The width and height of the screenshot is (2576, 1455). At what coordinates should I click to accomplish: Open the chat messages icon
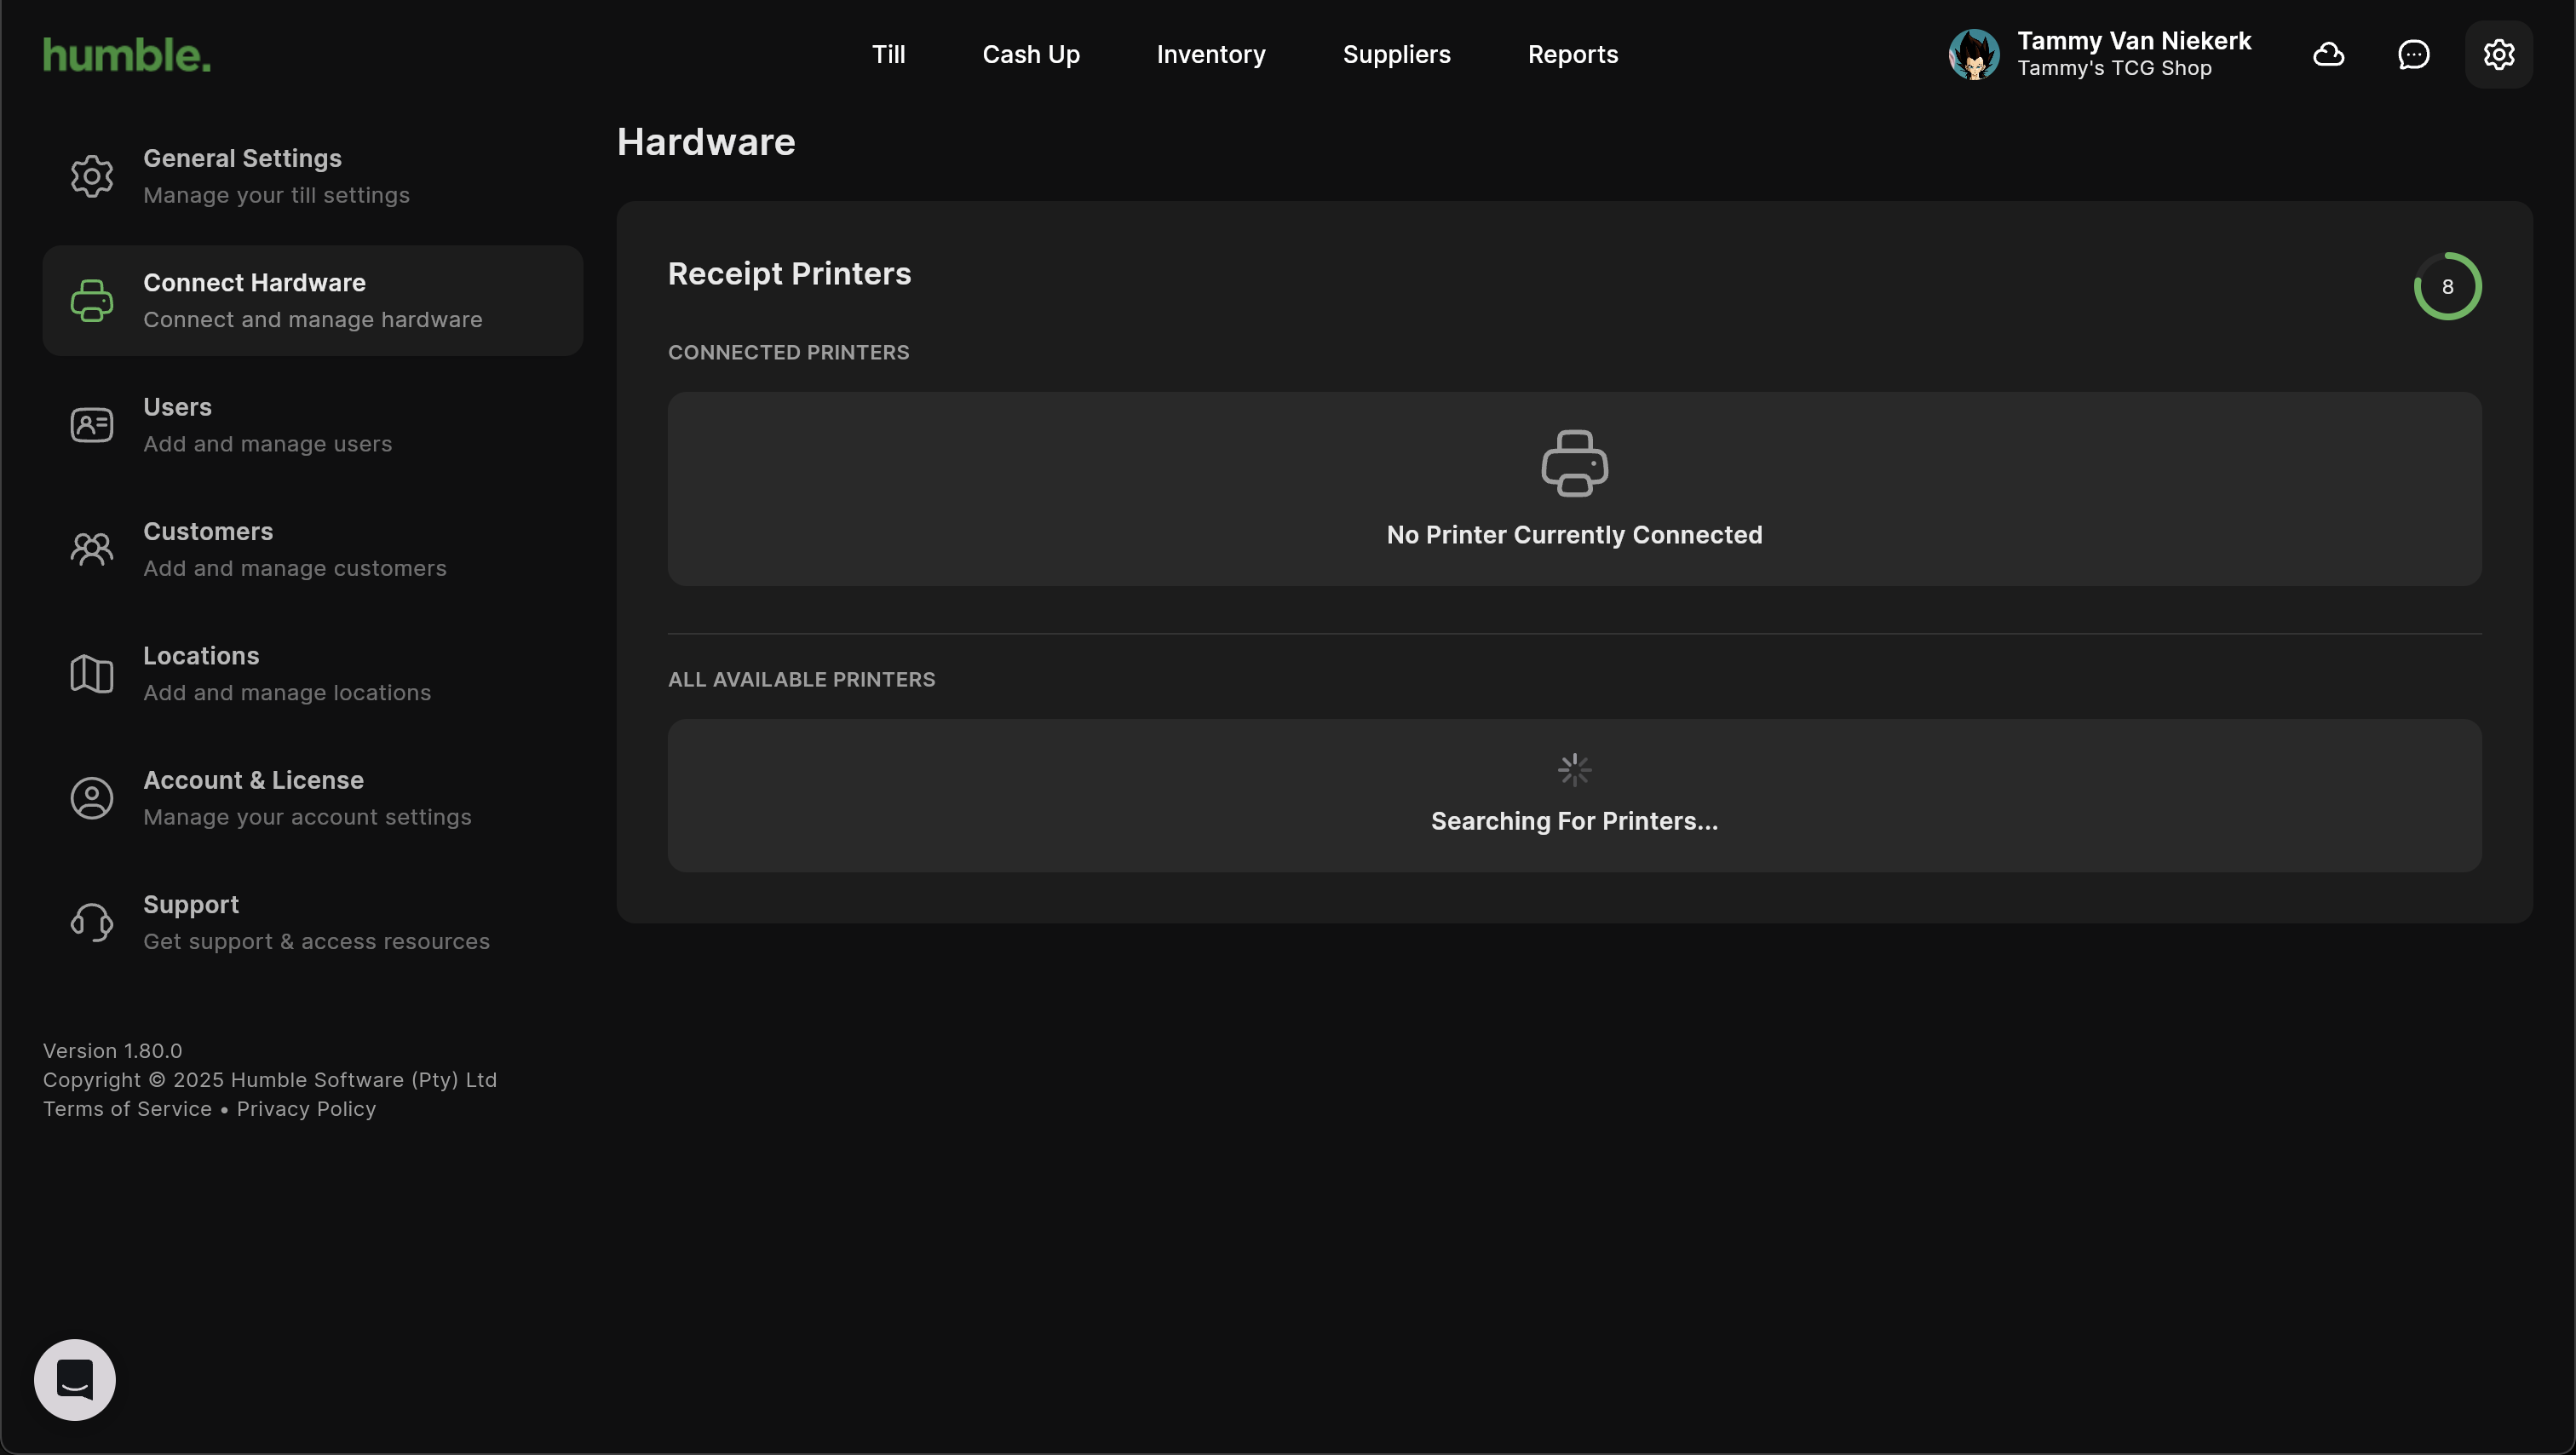[x=2413, y=54]
